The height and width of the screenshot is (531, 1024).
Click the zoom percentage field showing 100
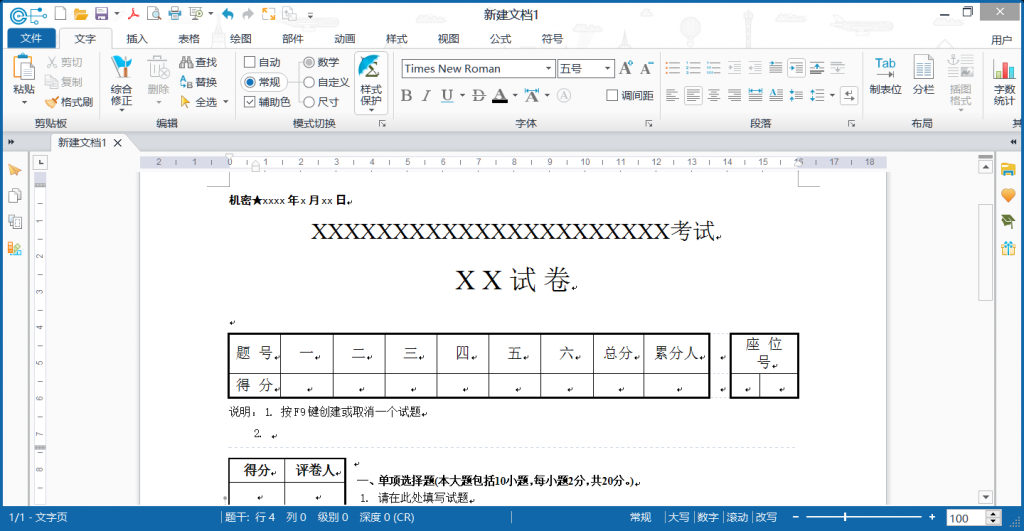[966, 518]
